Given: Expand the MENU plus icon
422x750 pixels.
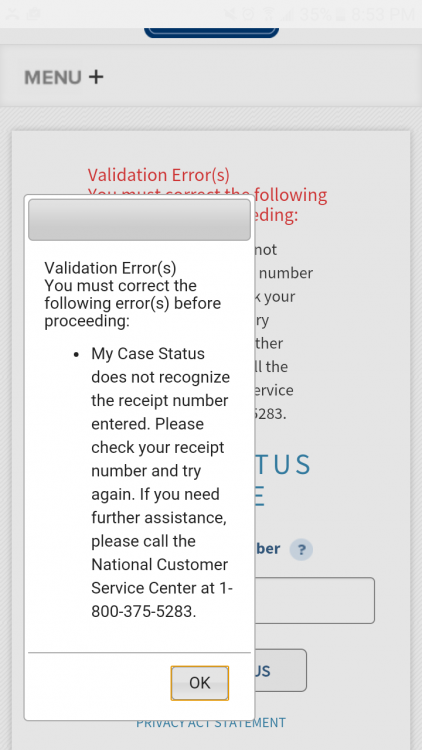Looking at the screenshot, I should click(96, 77).
